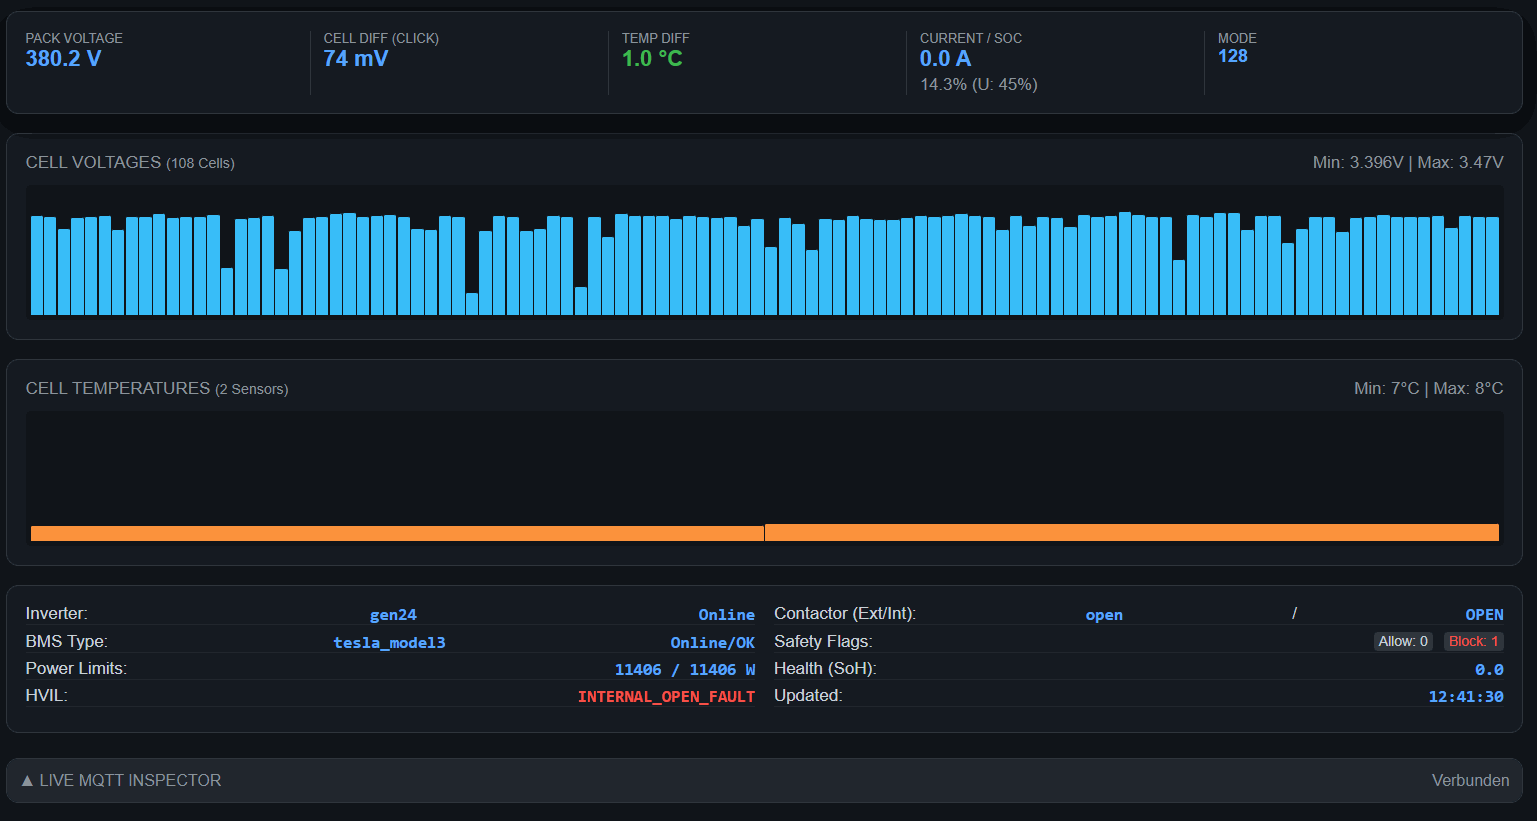Select the first cell voltage bar
This screenshot has height=821, width=1537.
(x=37, y=265)
